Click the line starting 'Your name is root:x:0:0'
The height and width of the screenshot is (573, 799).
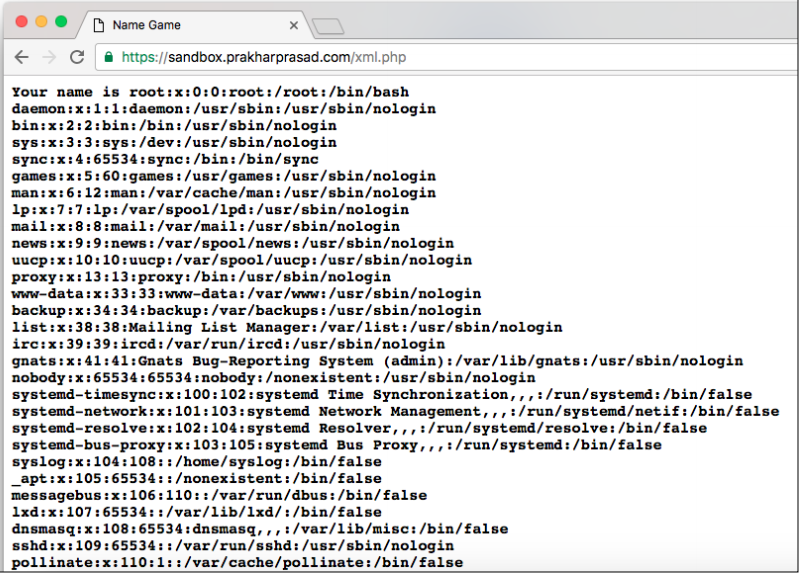[210, 92]
